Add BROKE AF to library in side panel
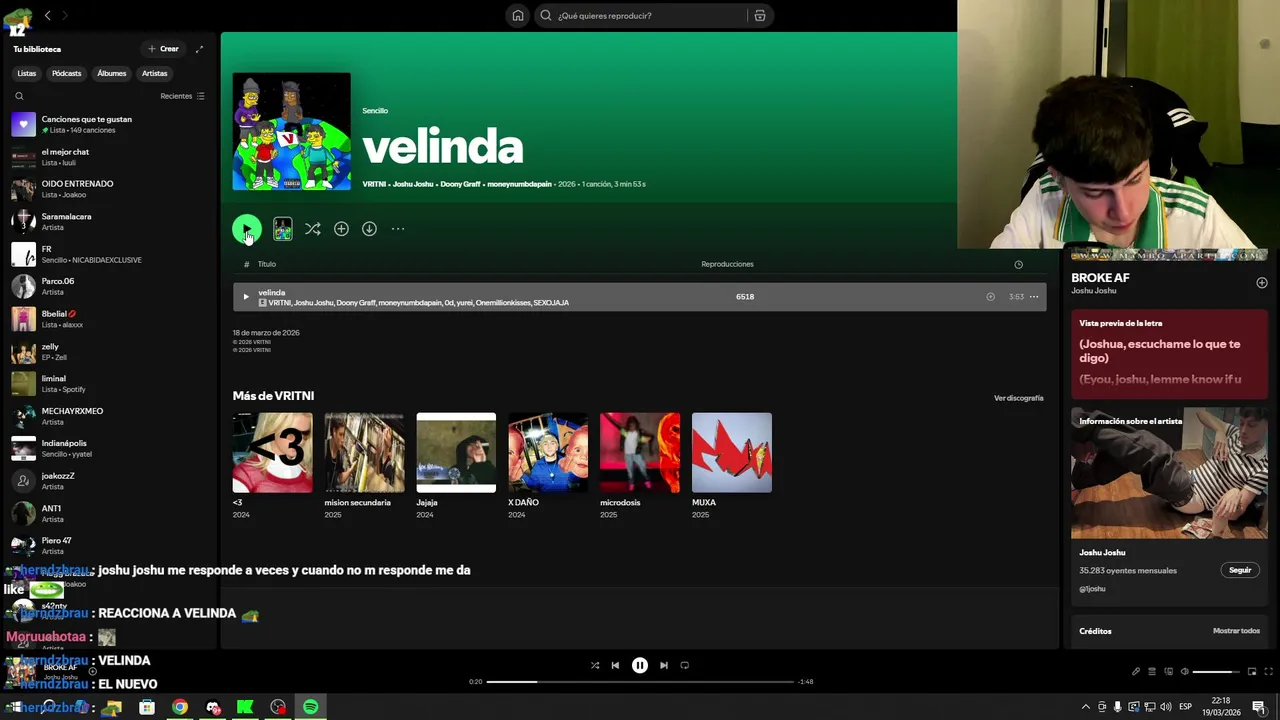This screenshot has width=1280, height=720. coord(1261,283)
